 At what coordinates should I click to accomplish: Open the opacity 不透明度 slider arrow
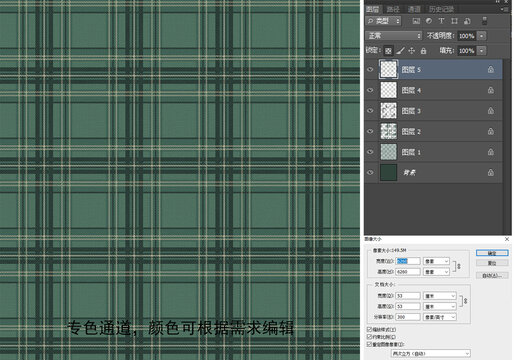coord(482,36)
